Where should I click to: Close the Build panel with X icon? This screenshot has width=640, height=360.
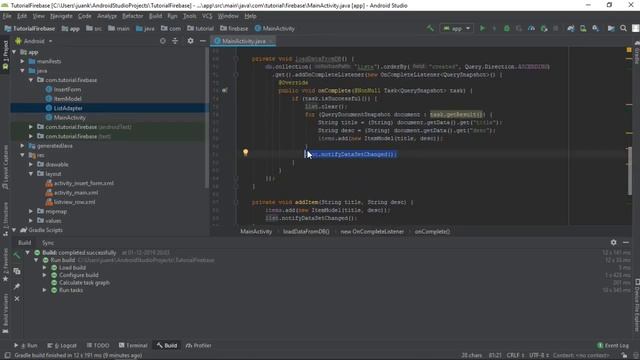(x=17, y=299)
